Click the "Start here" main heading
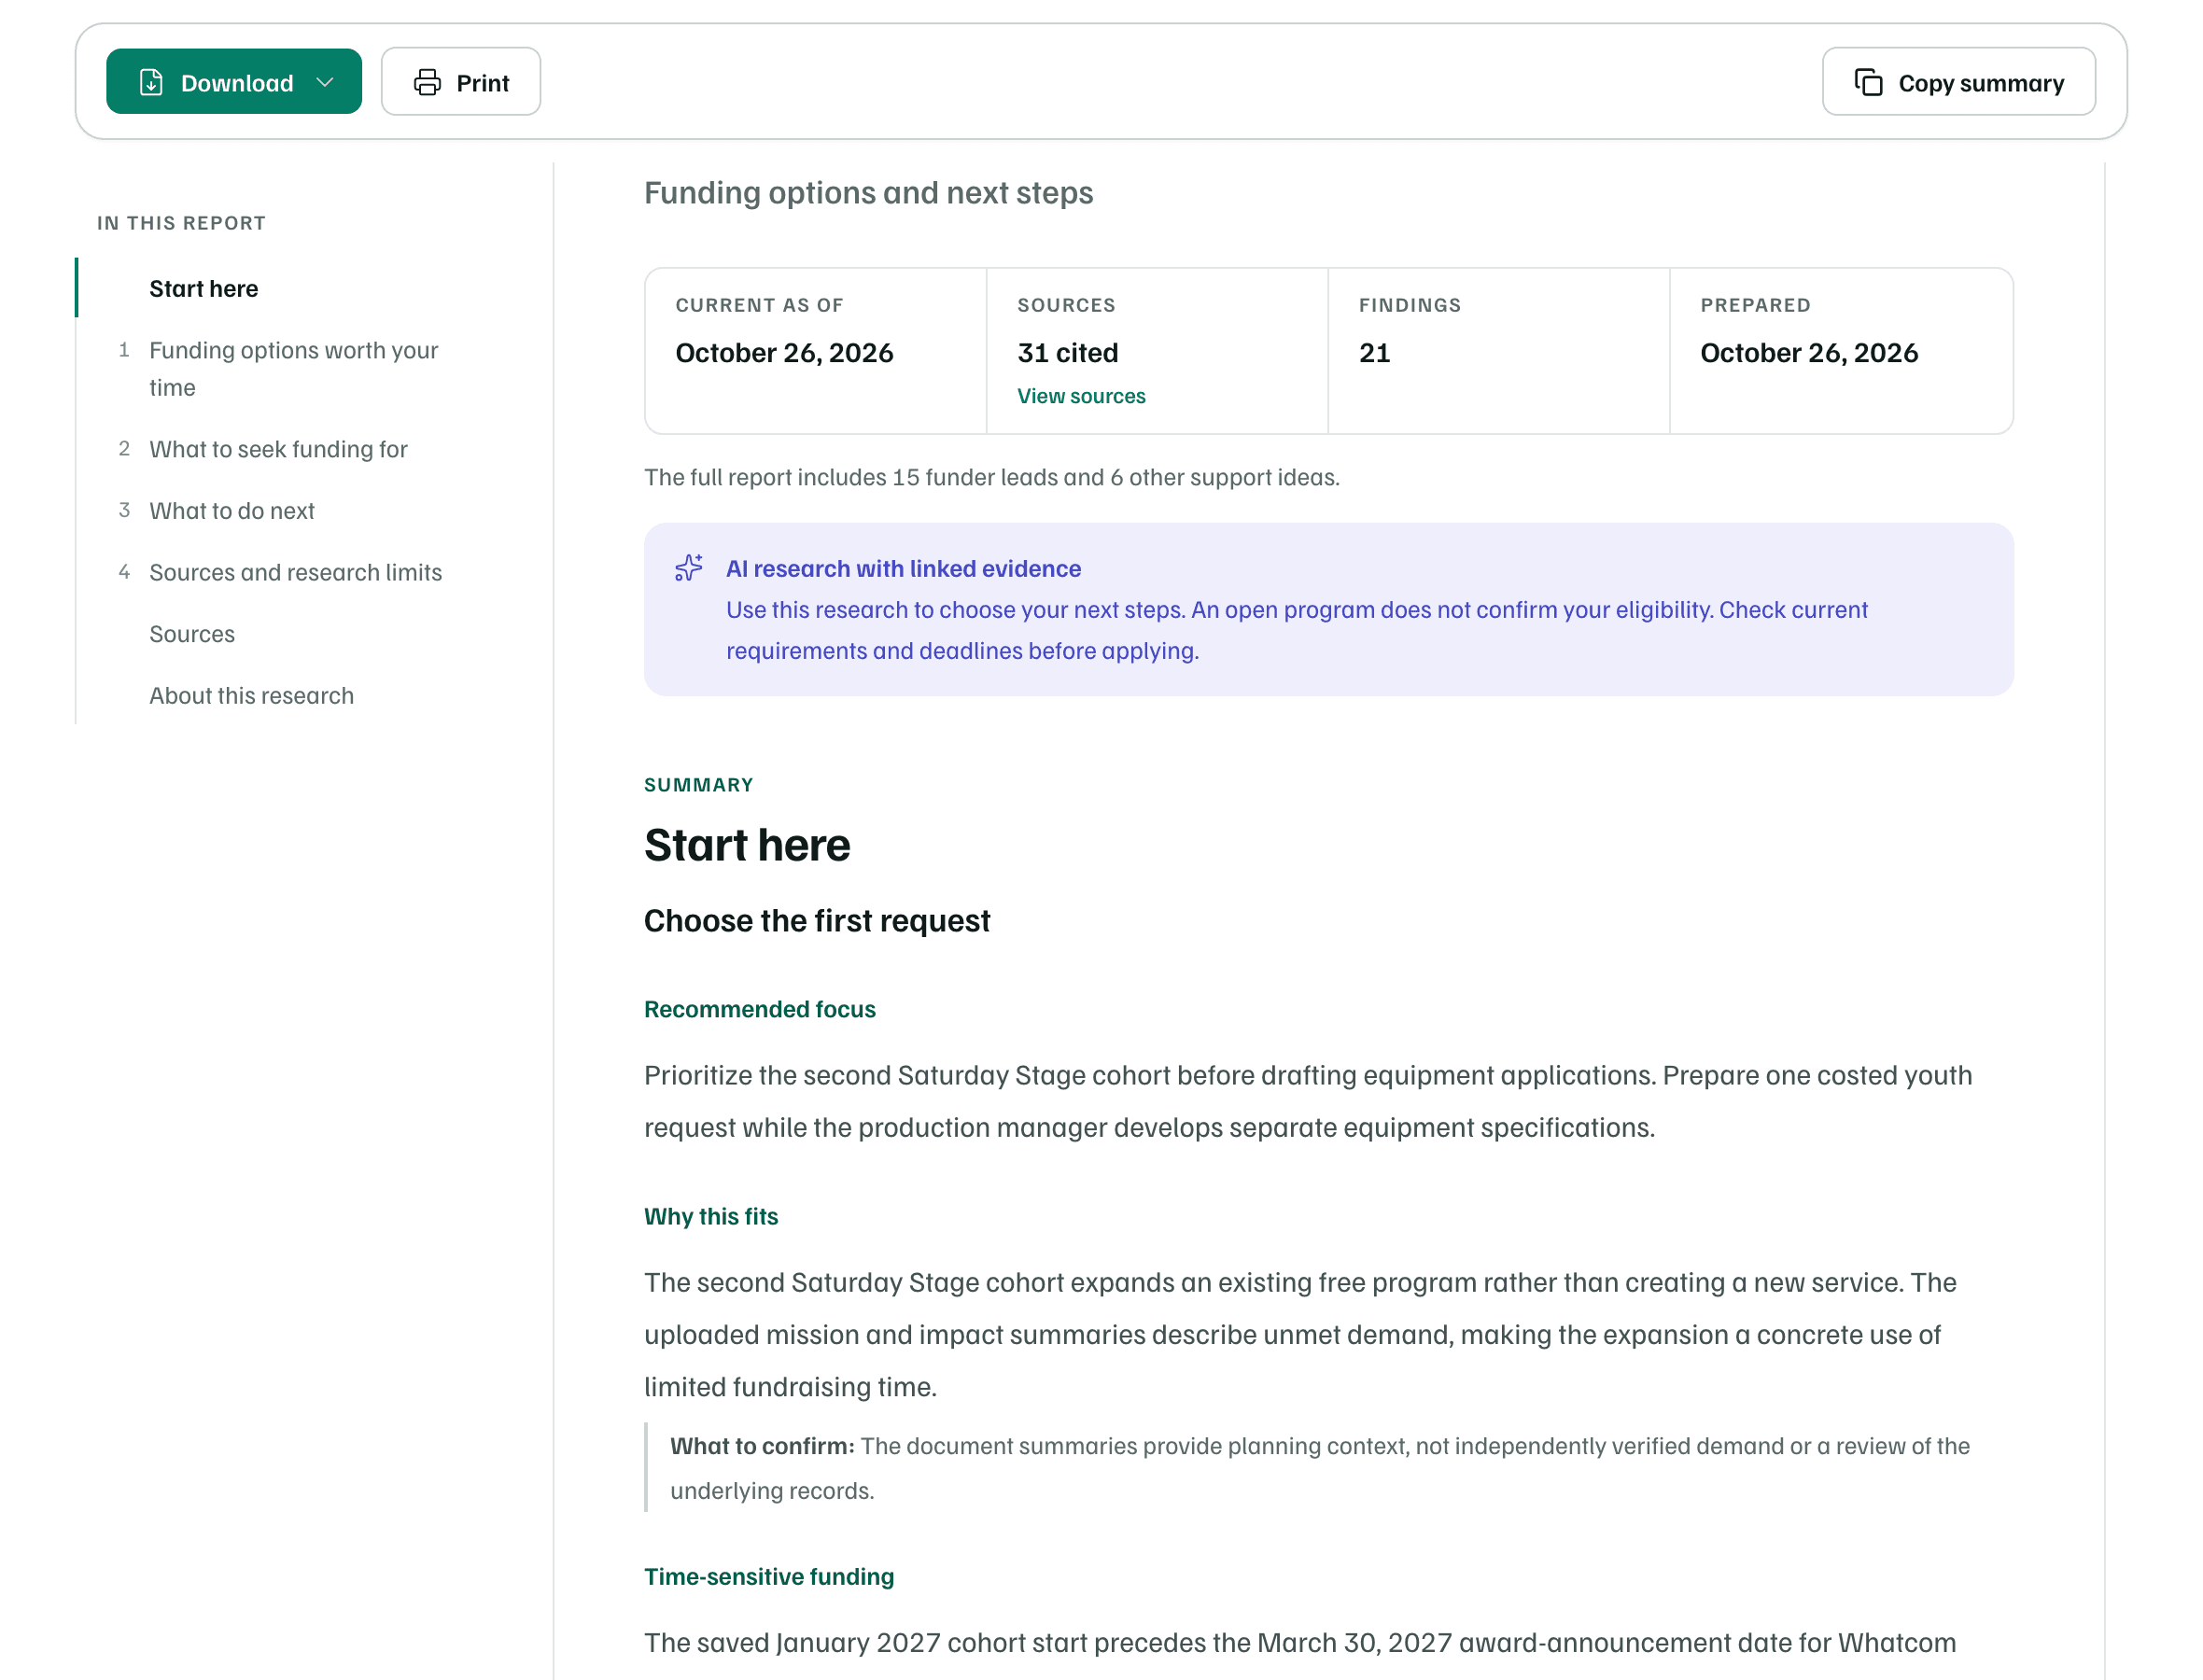The width and height of the screenshot is (2203, 1680). [746, 845]
